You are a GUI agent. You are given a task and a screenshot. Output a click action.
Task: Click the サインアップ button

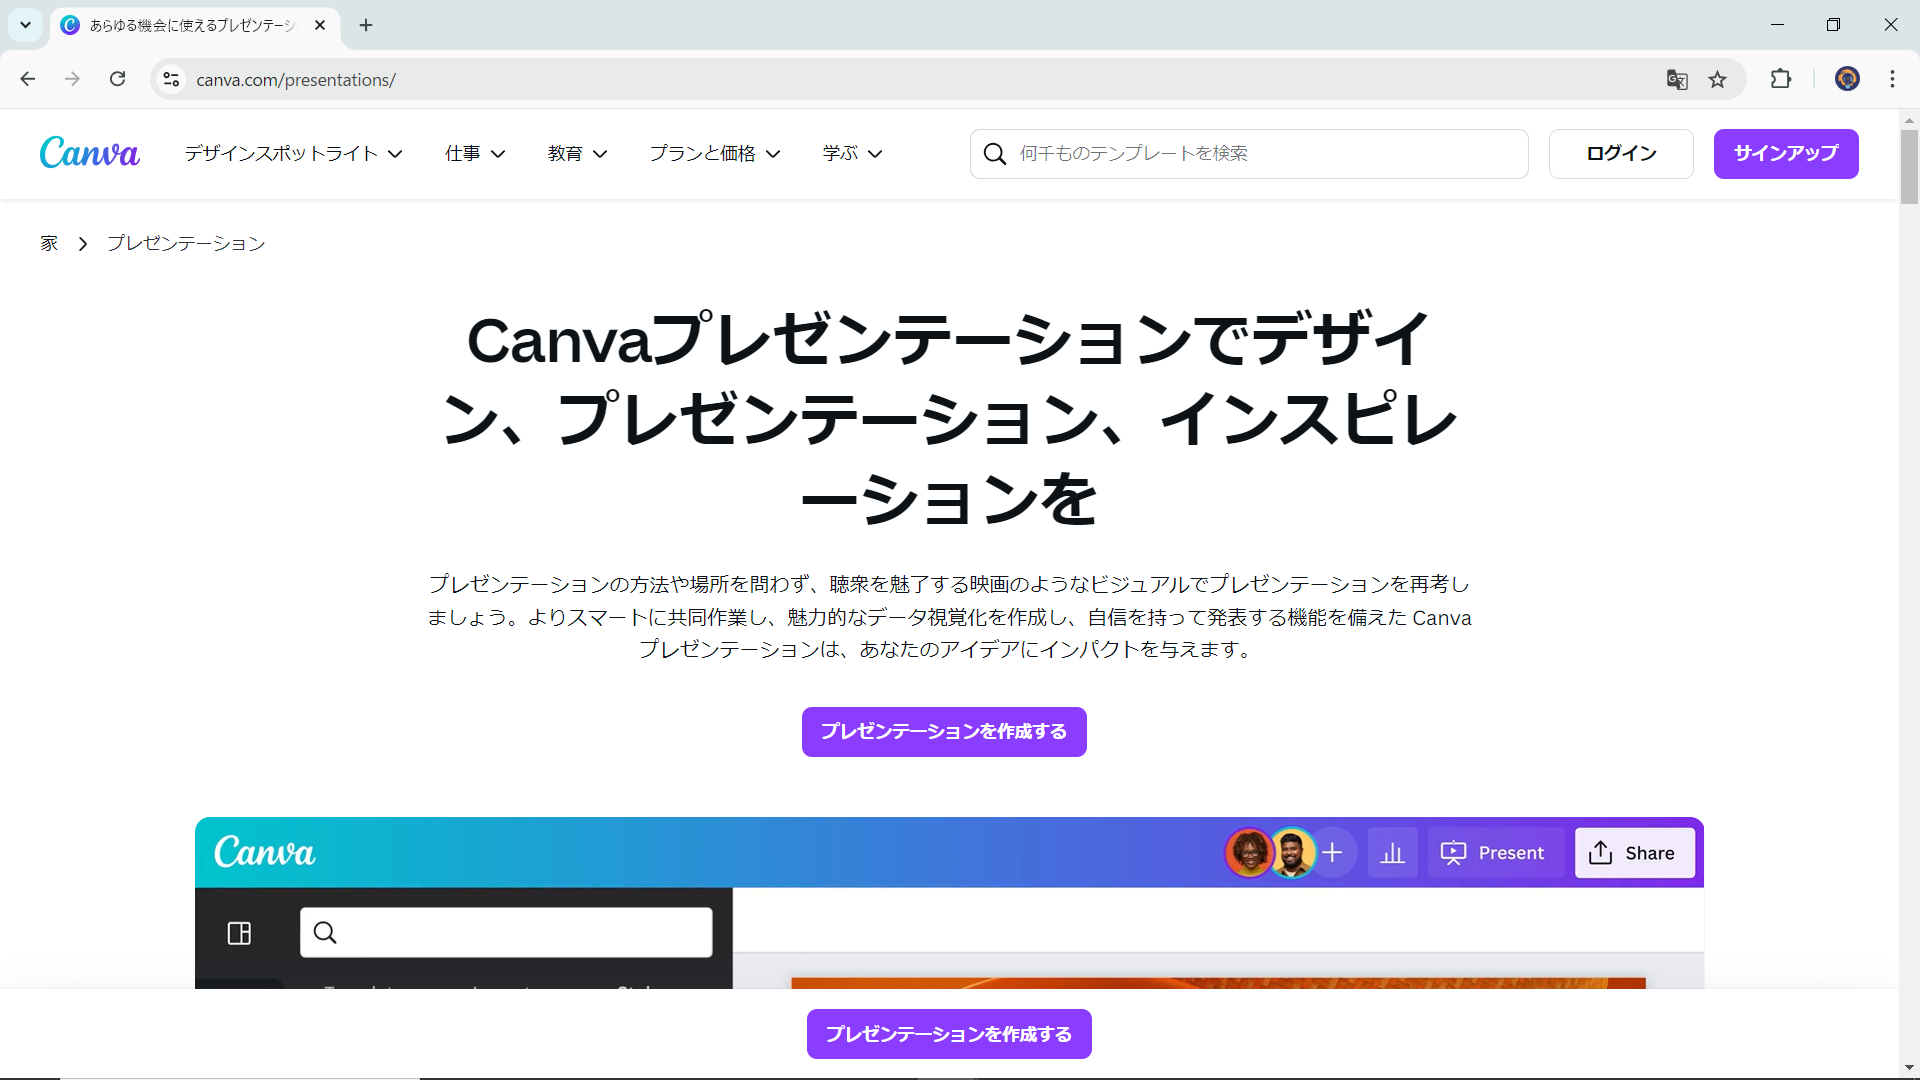pos(1787,153)
